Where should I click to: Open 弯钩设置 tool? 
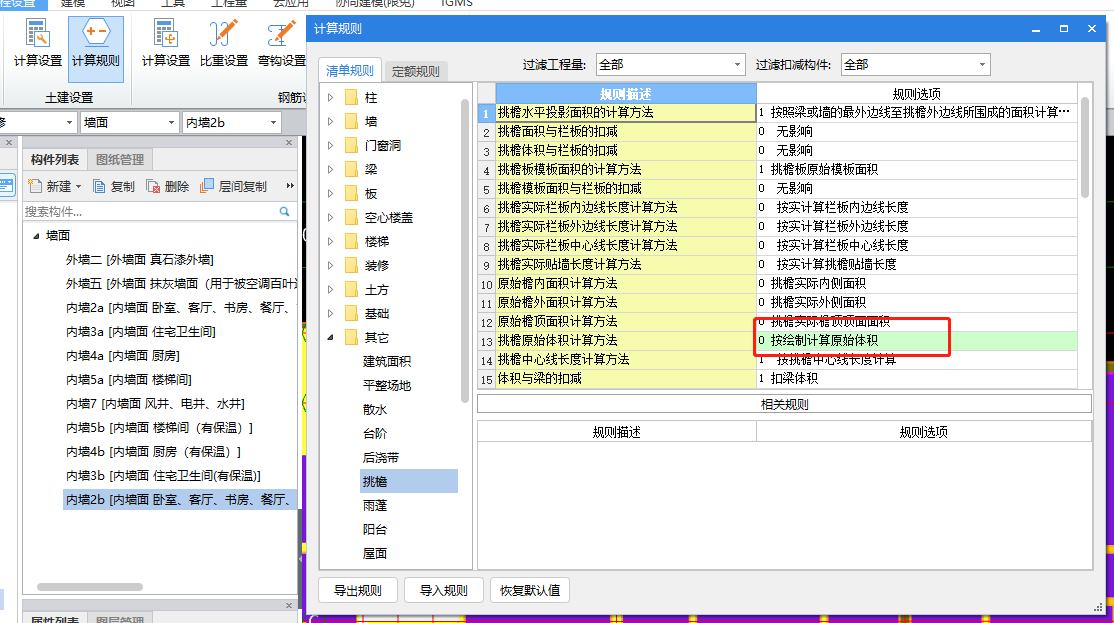pyautogui.click(x=281, y=44)
